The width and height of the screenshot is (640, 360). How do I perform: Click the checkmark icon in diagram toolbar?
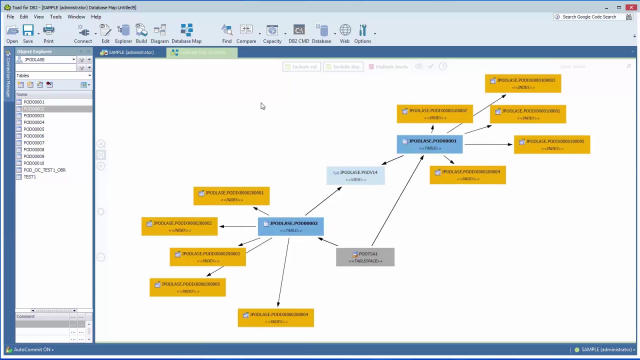click(431, 66)
